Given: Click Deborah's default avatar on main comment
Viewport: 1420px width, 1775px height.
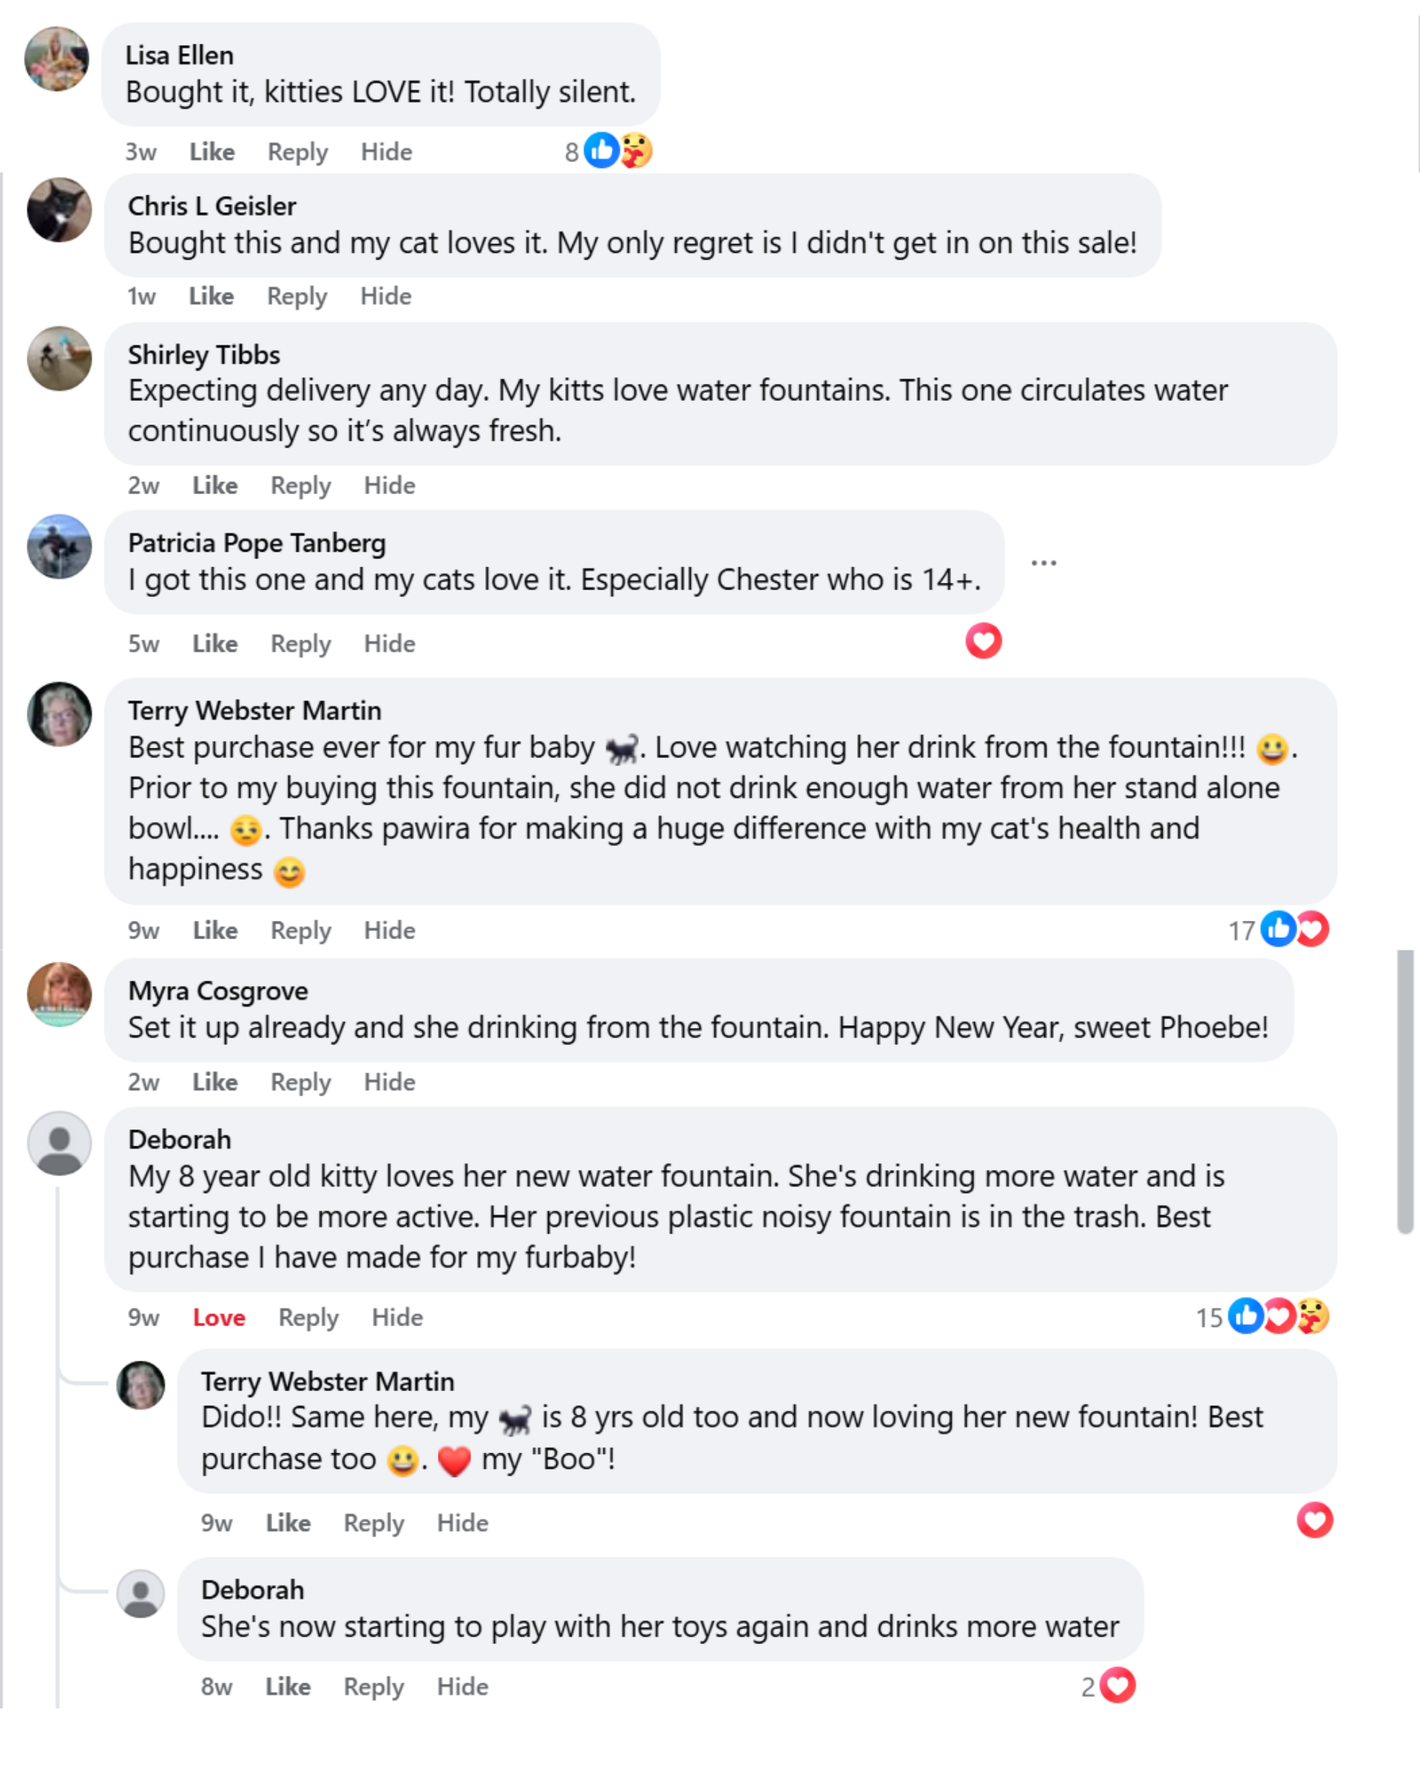Looking at the screenshot, I should 59,1143.
